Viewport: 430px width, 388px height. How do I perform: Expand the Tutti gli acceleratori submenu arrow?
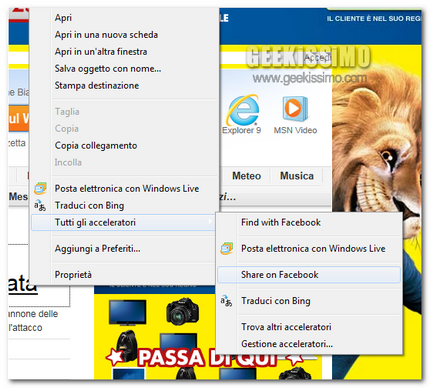coord(210,222)
